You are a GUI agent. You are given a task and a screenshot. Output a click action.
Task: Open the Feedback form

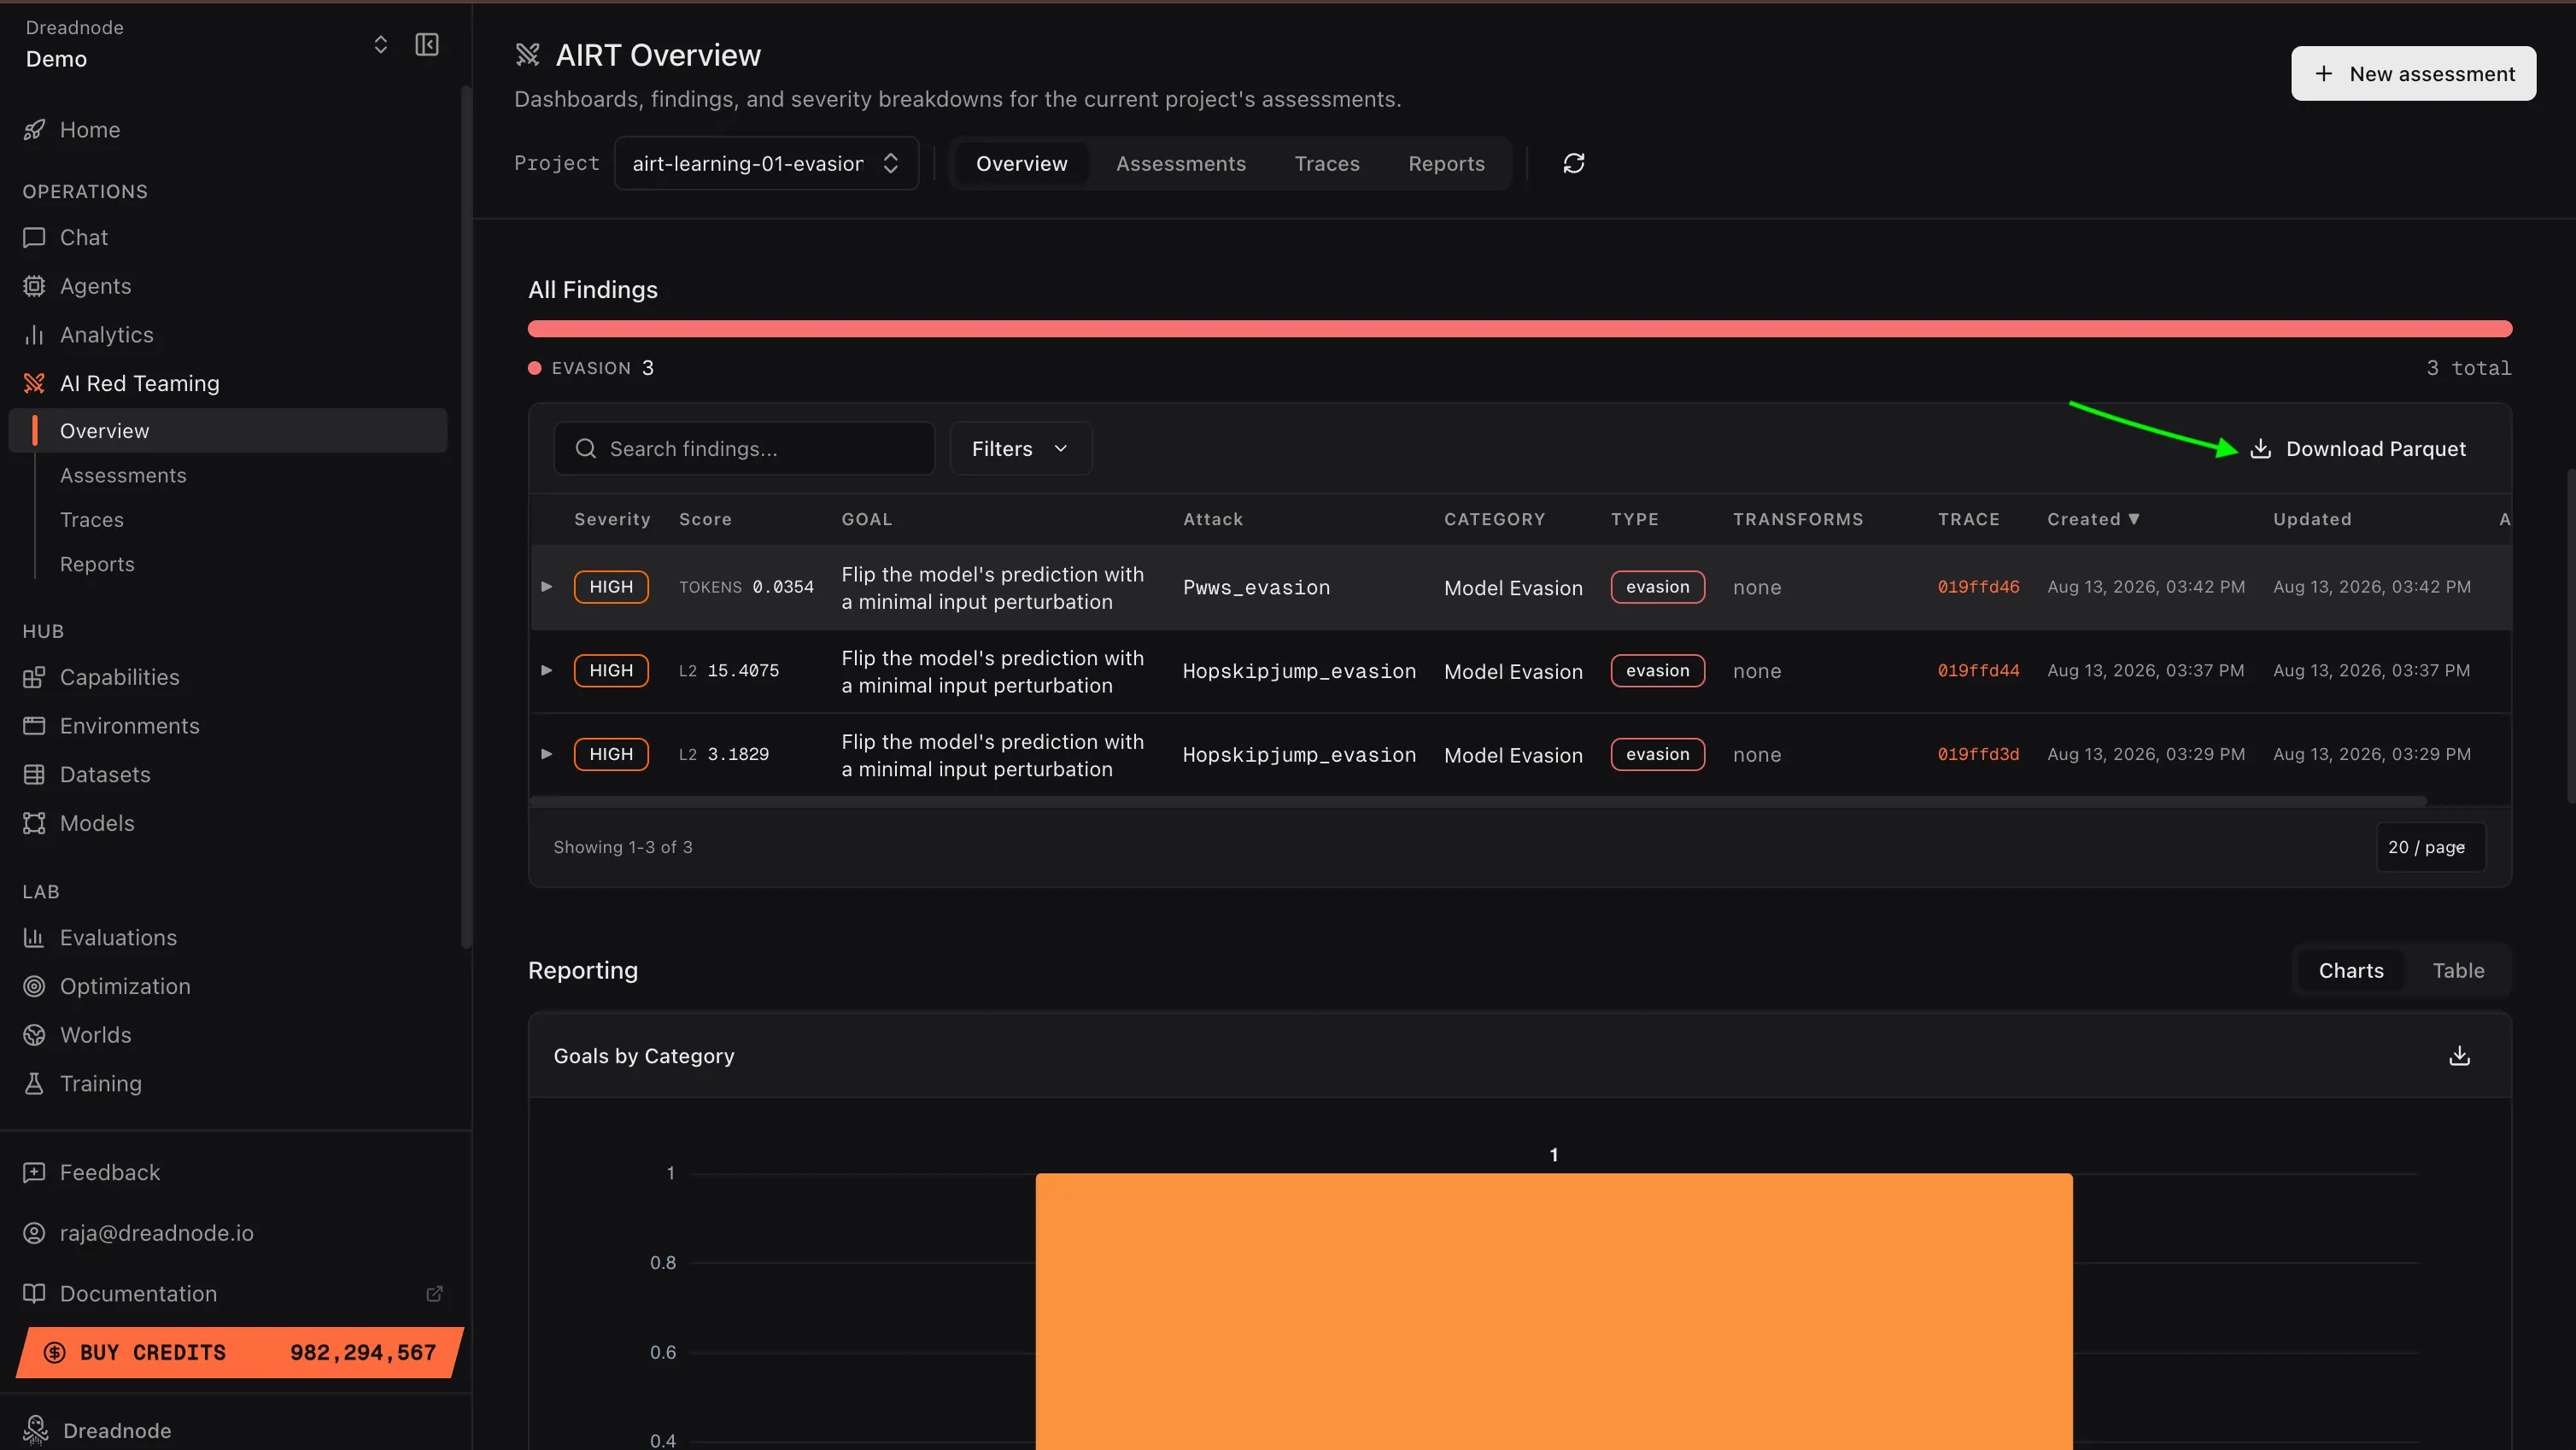109,1173
